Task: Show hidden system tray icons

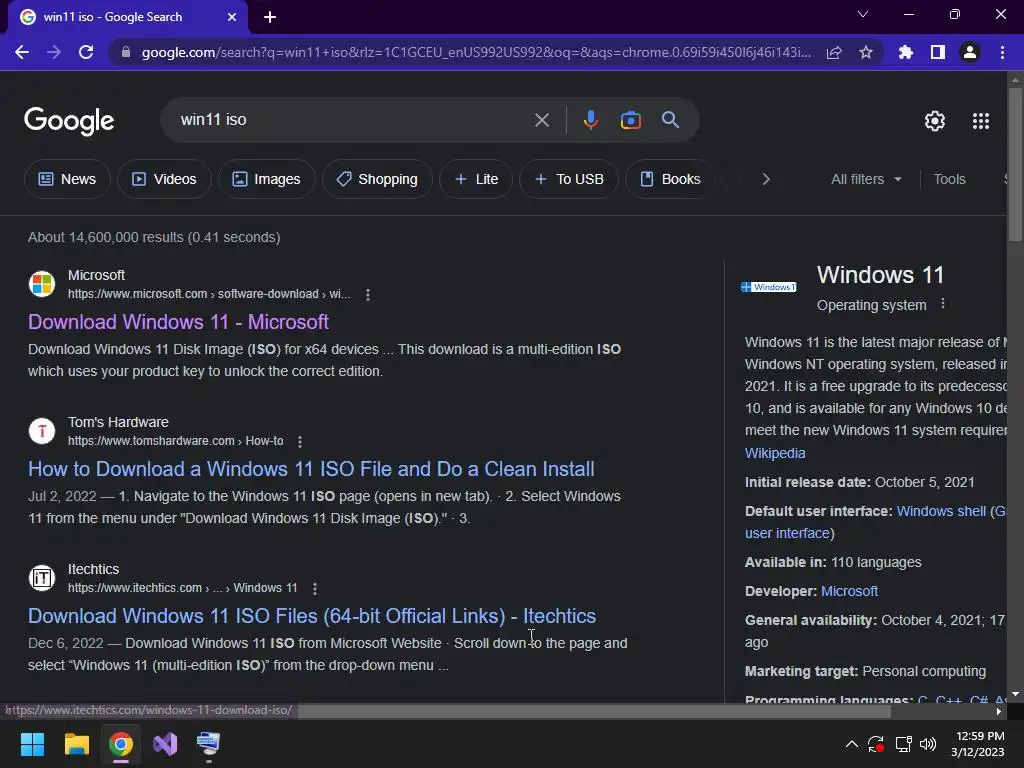Action: point(852,744)
